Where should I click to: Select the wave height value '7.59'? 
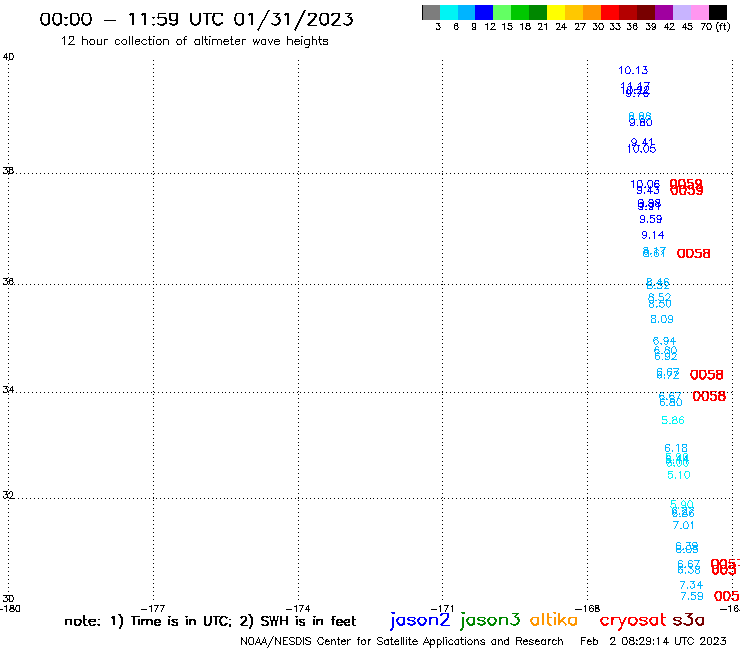coord(692,596)
